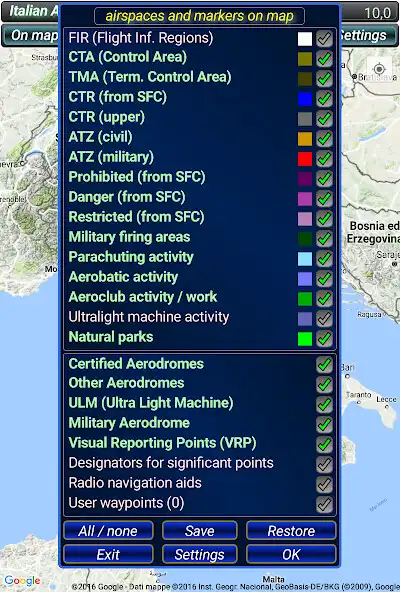This screenshot has height=592, width=400.
Task: Confirm with the OK button
Action: (x=291, y=554)
